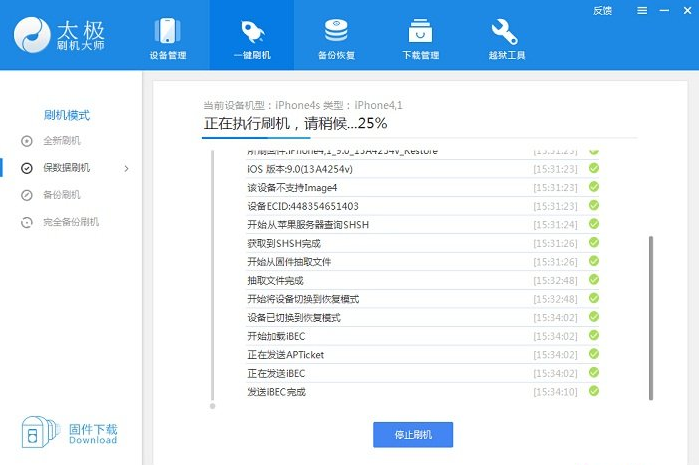700x465 pixels.
Task: Select log row 开始将设备切换到恢复模式
Action: (x=422, y=299)
